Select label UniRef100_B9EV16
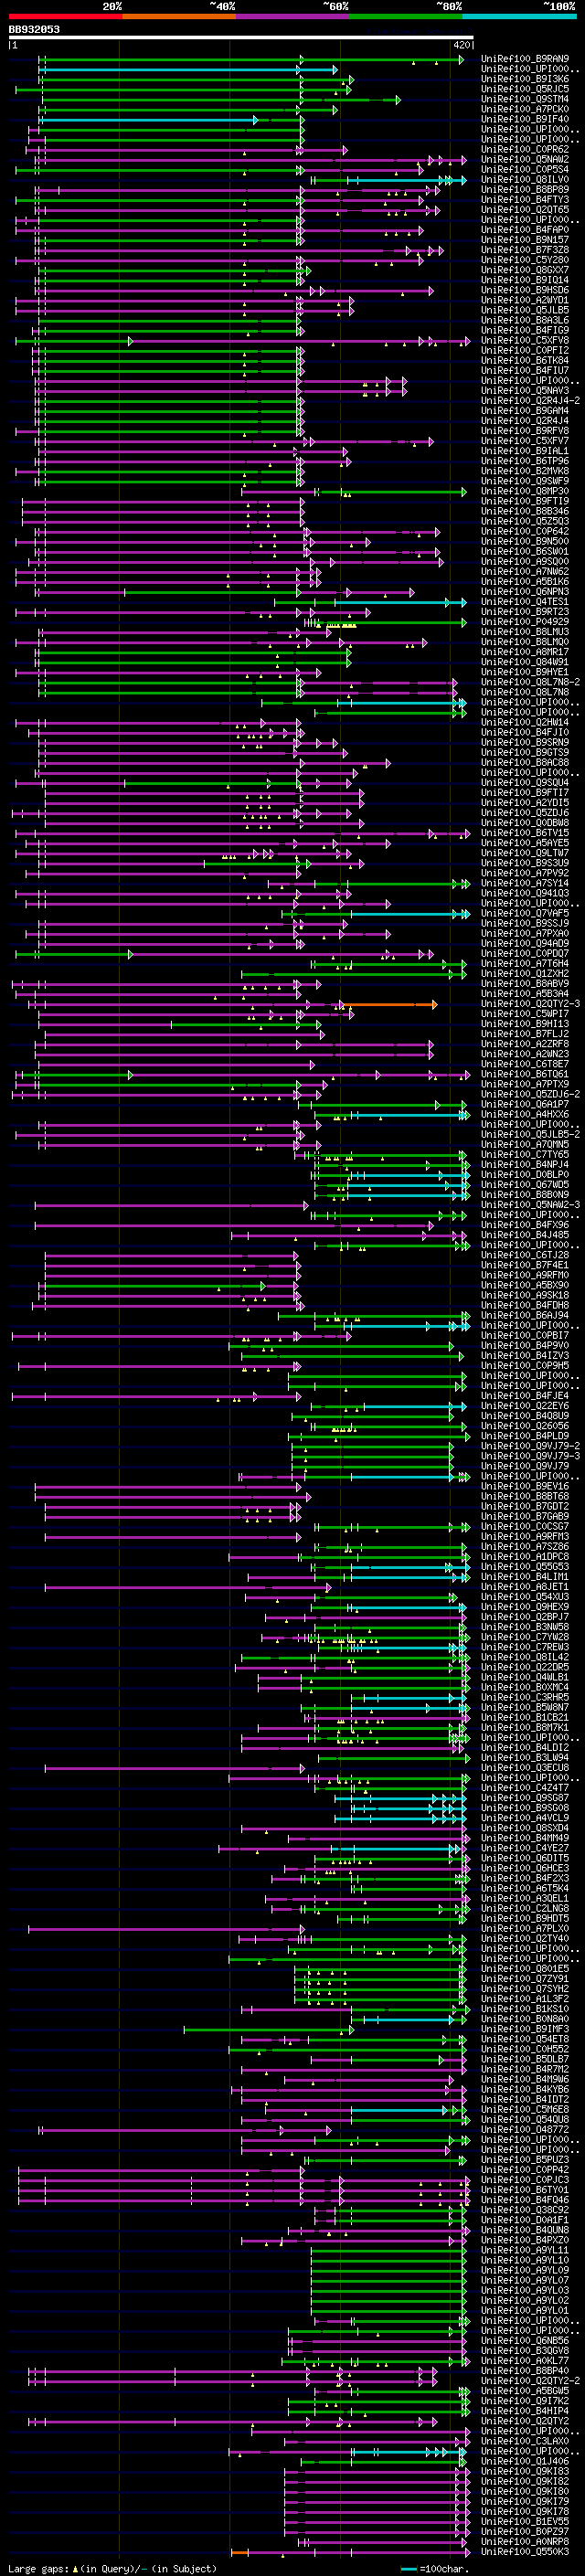The height and width of the screenshot is (2576, 585). click(x=524, y=1487)
